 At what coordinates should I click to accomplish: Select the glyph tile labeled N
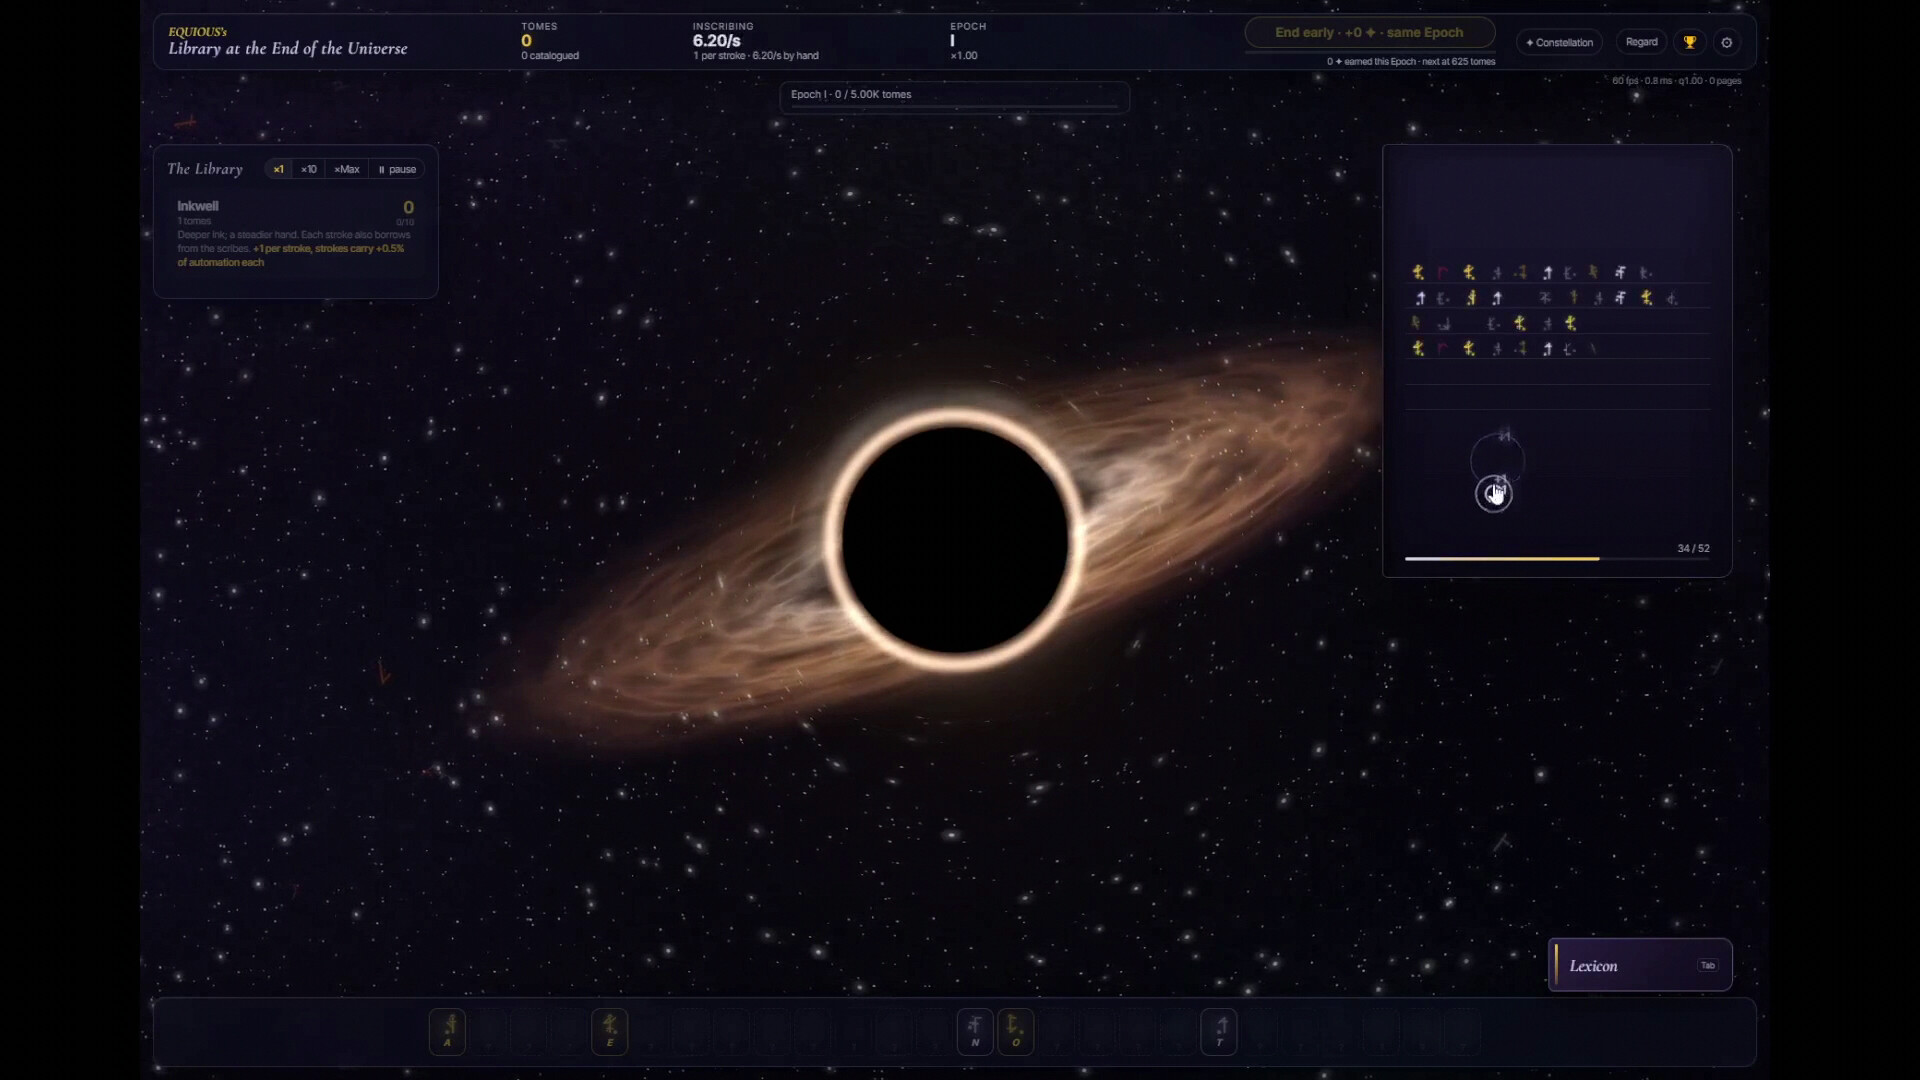point(974,1031)
